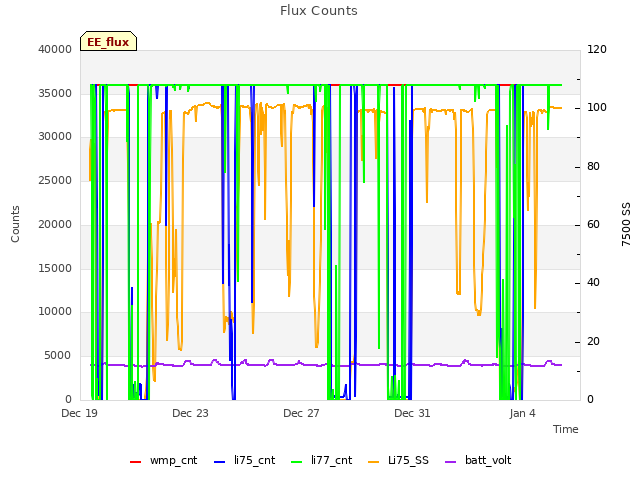640x480 pixels.
Task: Toggle the li77_cnt legend entry
Action: (321, 461)
